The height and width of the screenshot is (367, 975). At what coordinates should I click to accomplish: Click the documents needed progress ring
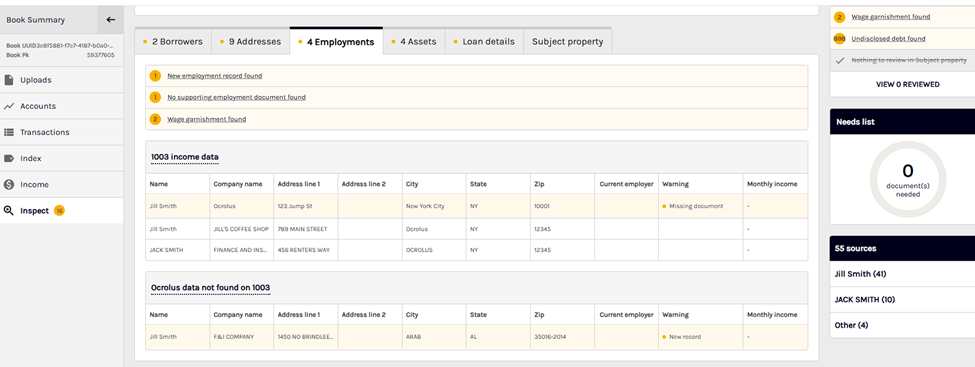coord(907,180)
